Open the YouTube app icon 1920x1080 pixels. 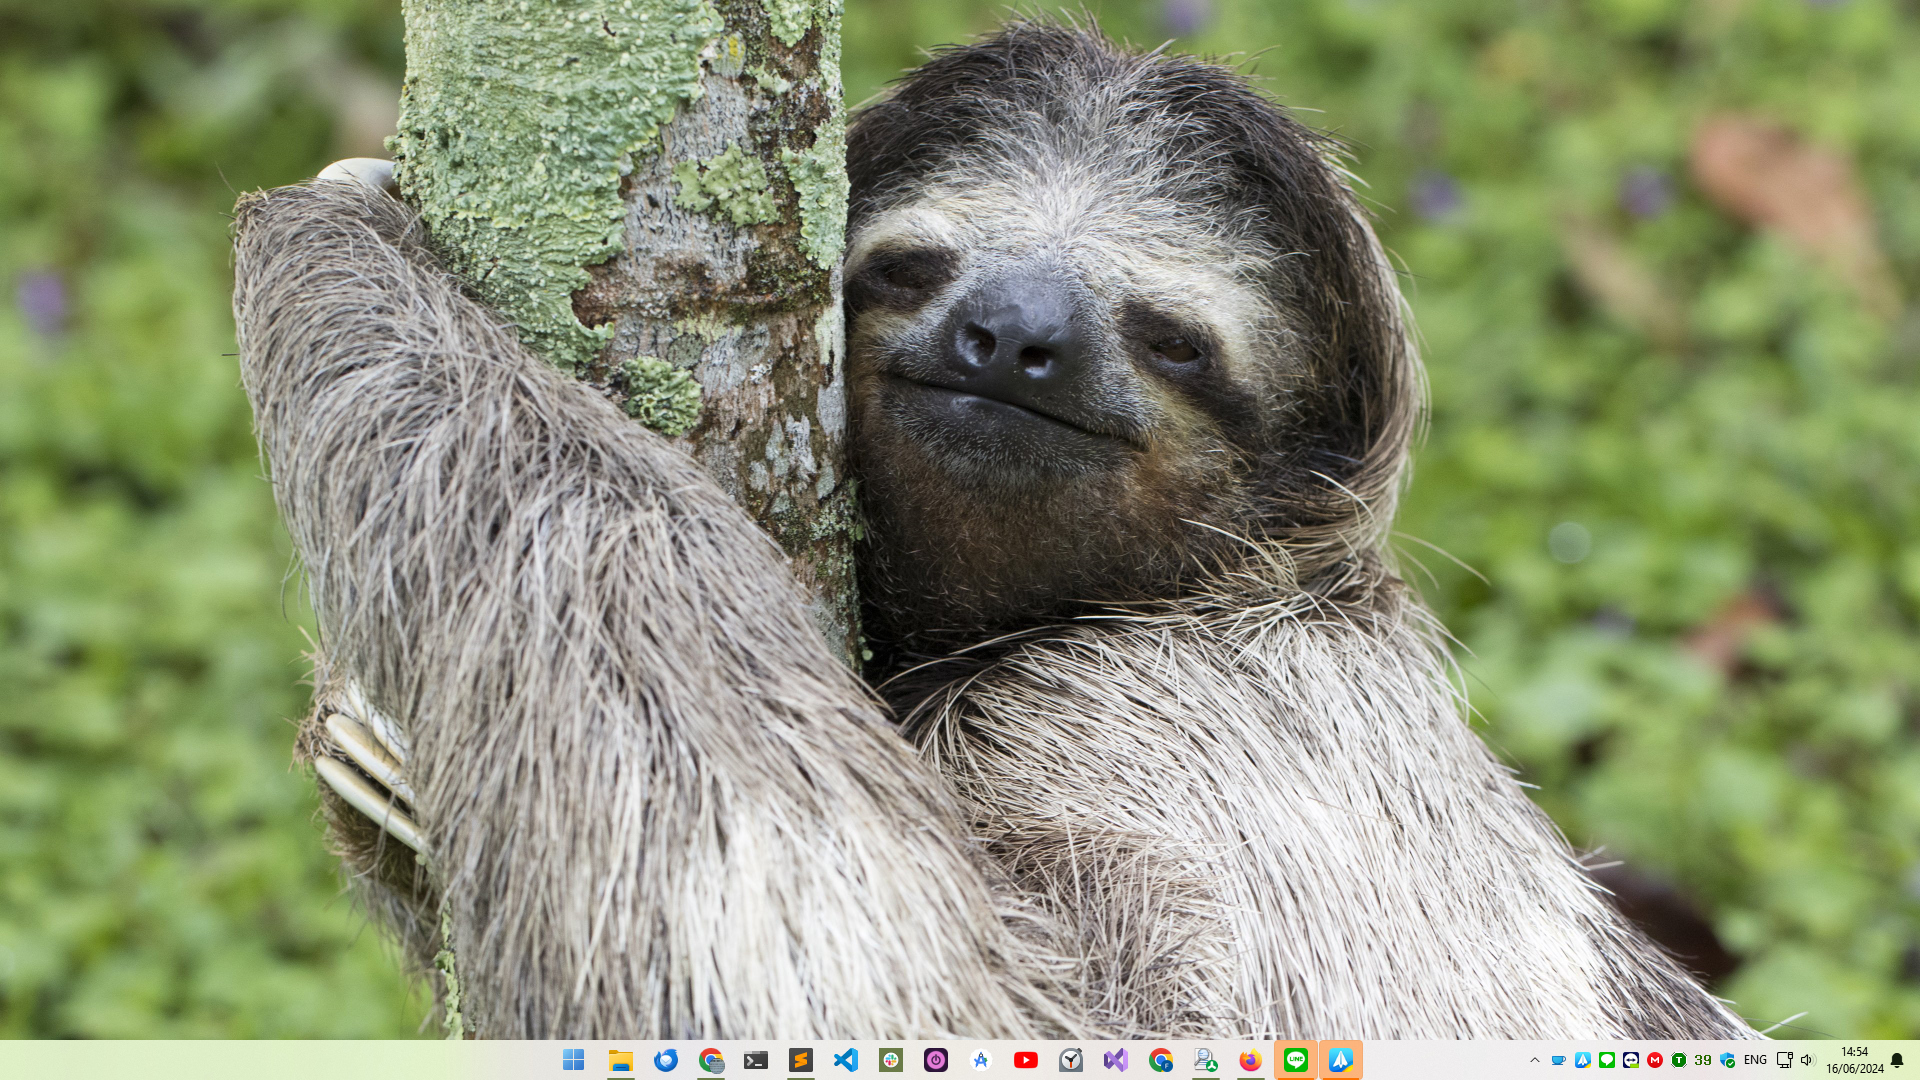(x=1026, y=1060)
